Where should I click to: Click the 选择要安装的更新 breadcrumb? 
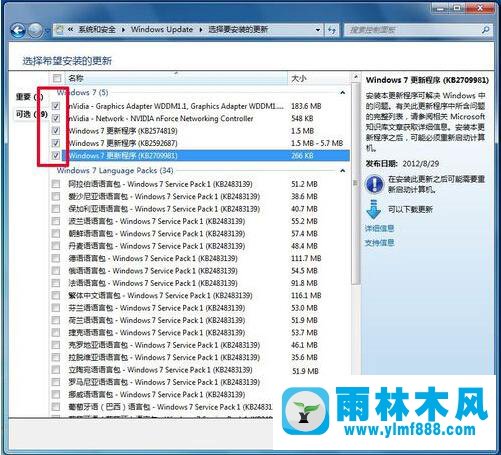coord(238,30)
